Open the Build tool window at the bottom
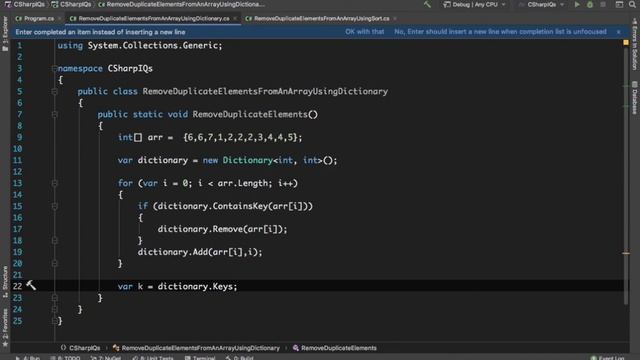Screen dimensions: 640x360 click(x=239, y=358)
